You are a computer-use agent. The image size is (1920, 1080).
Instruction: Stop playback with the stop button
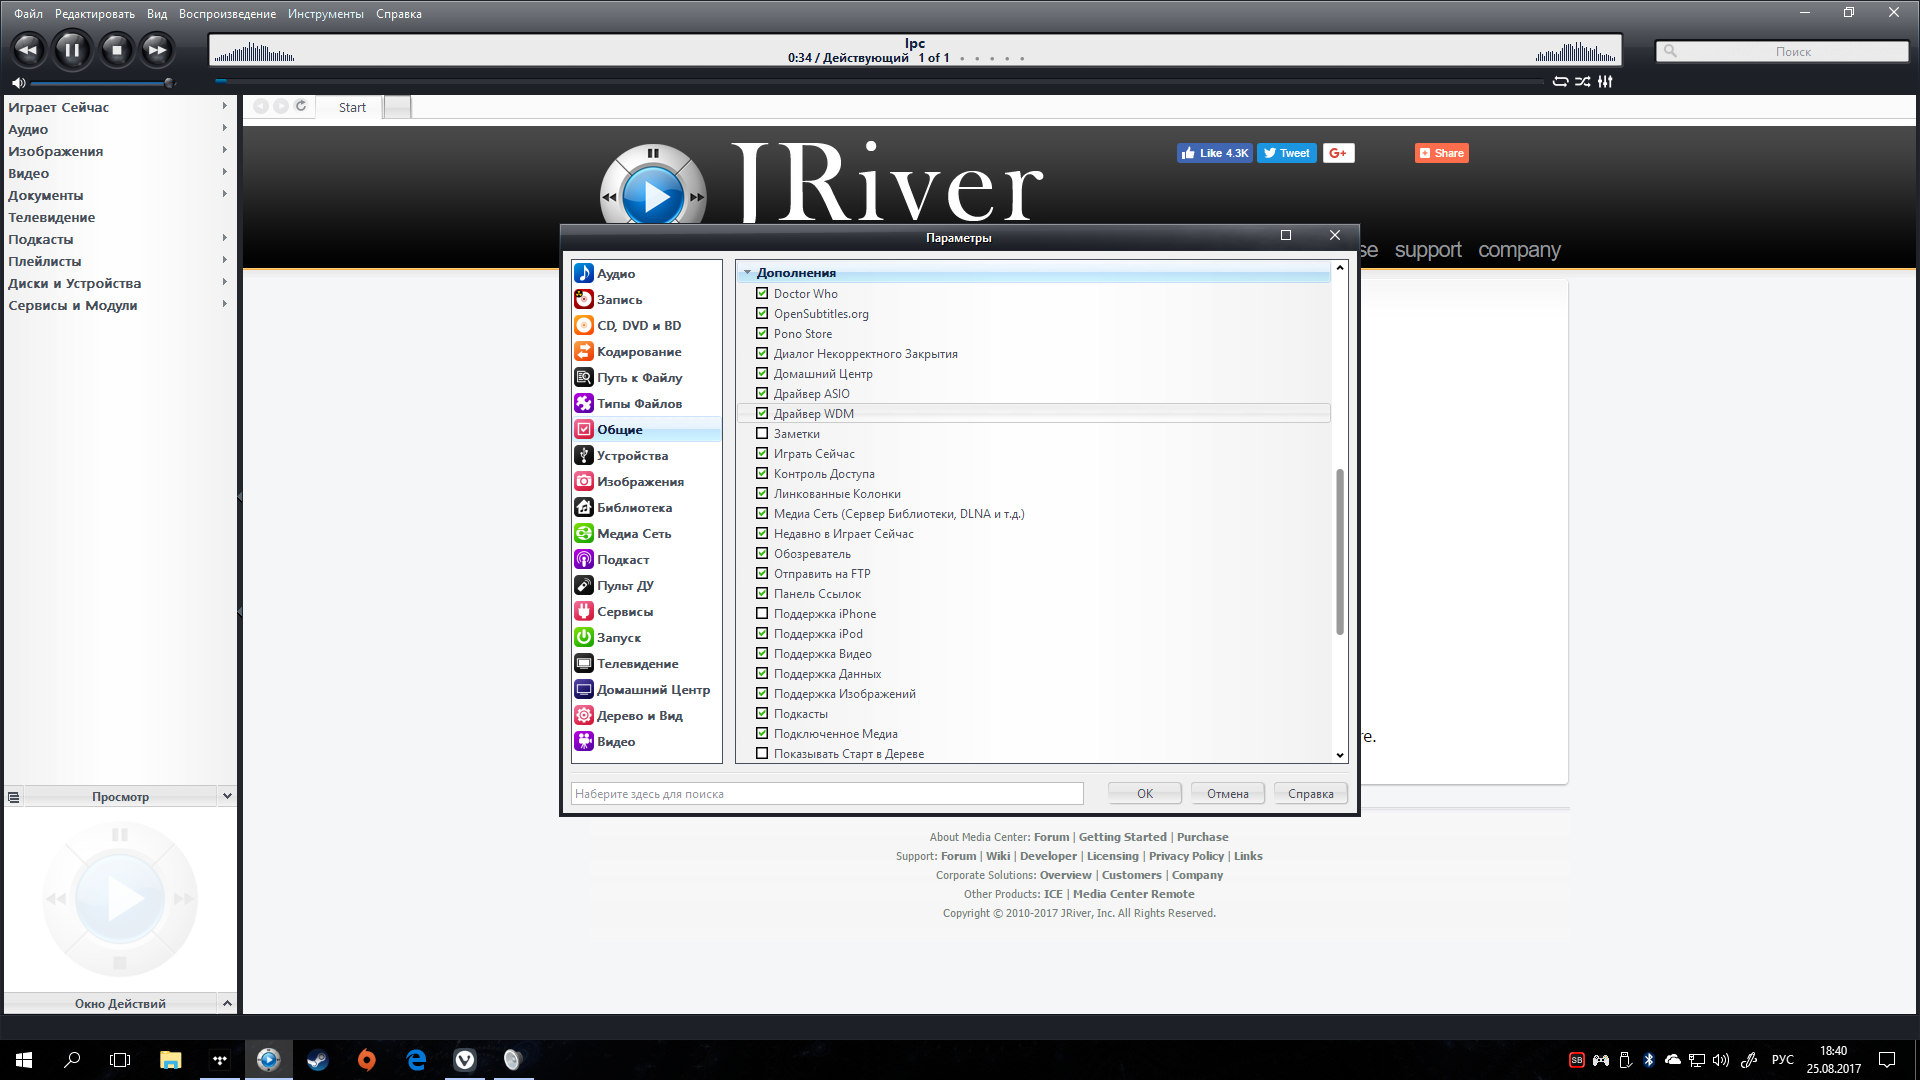click(116, 49)
